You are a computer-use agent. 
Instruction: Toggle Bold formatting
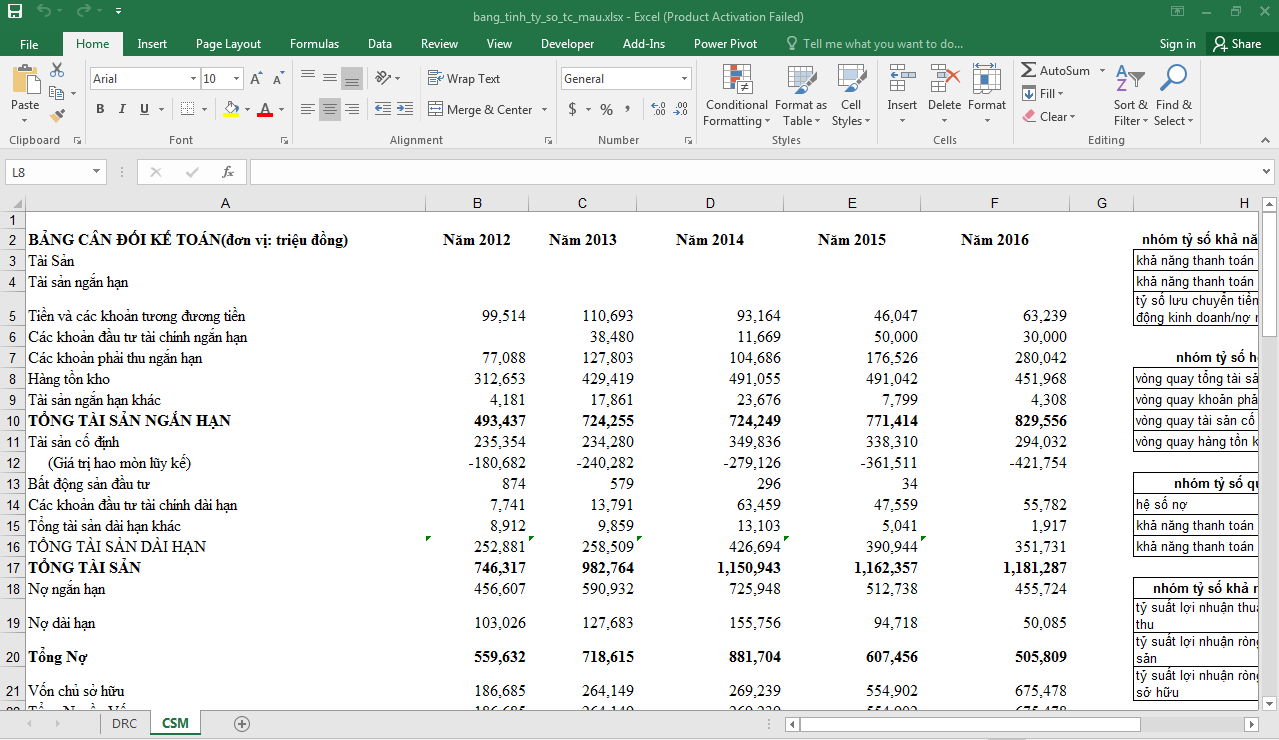[100, 109]
